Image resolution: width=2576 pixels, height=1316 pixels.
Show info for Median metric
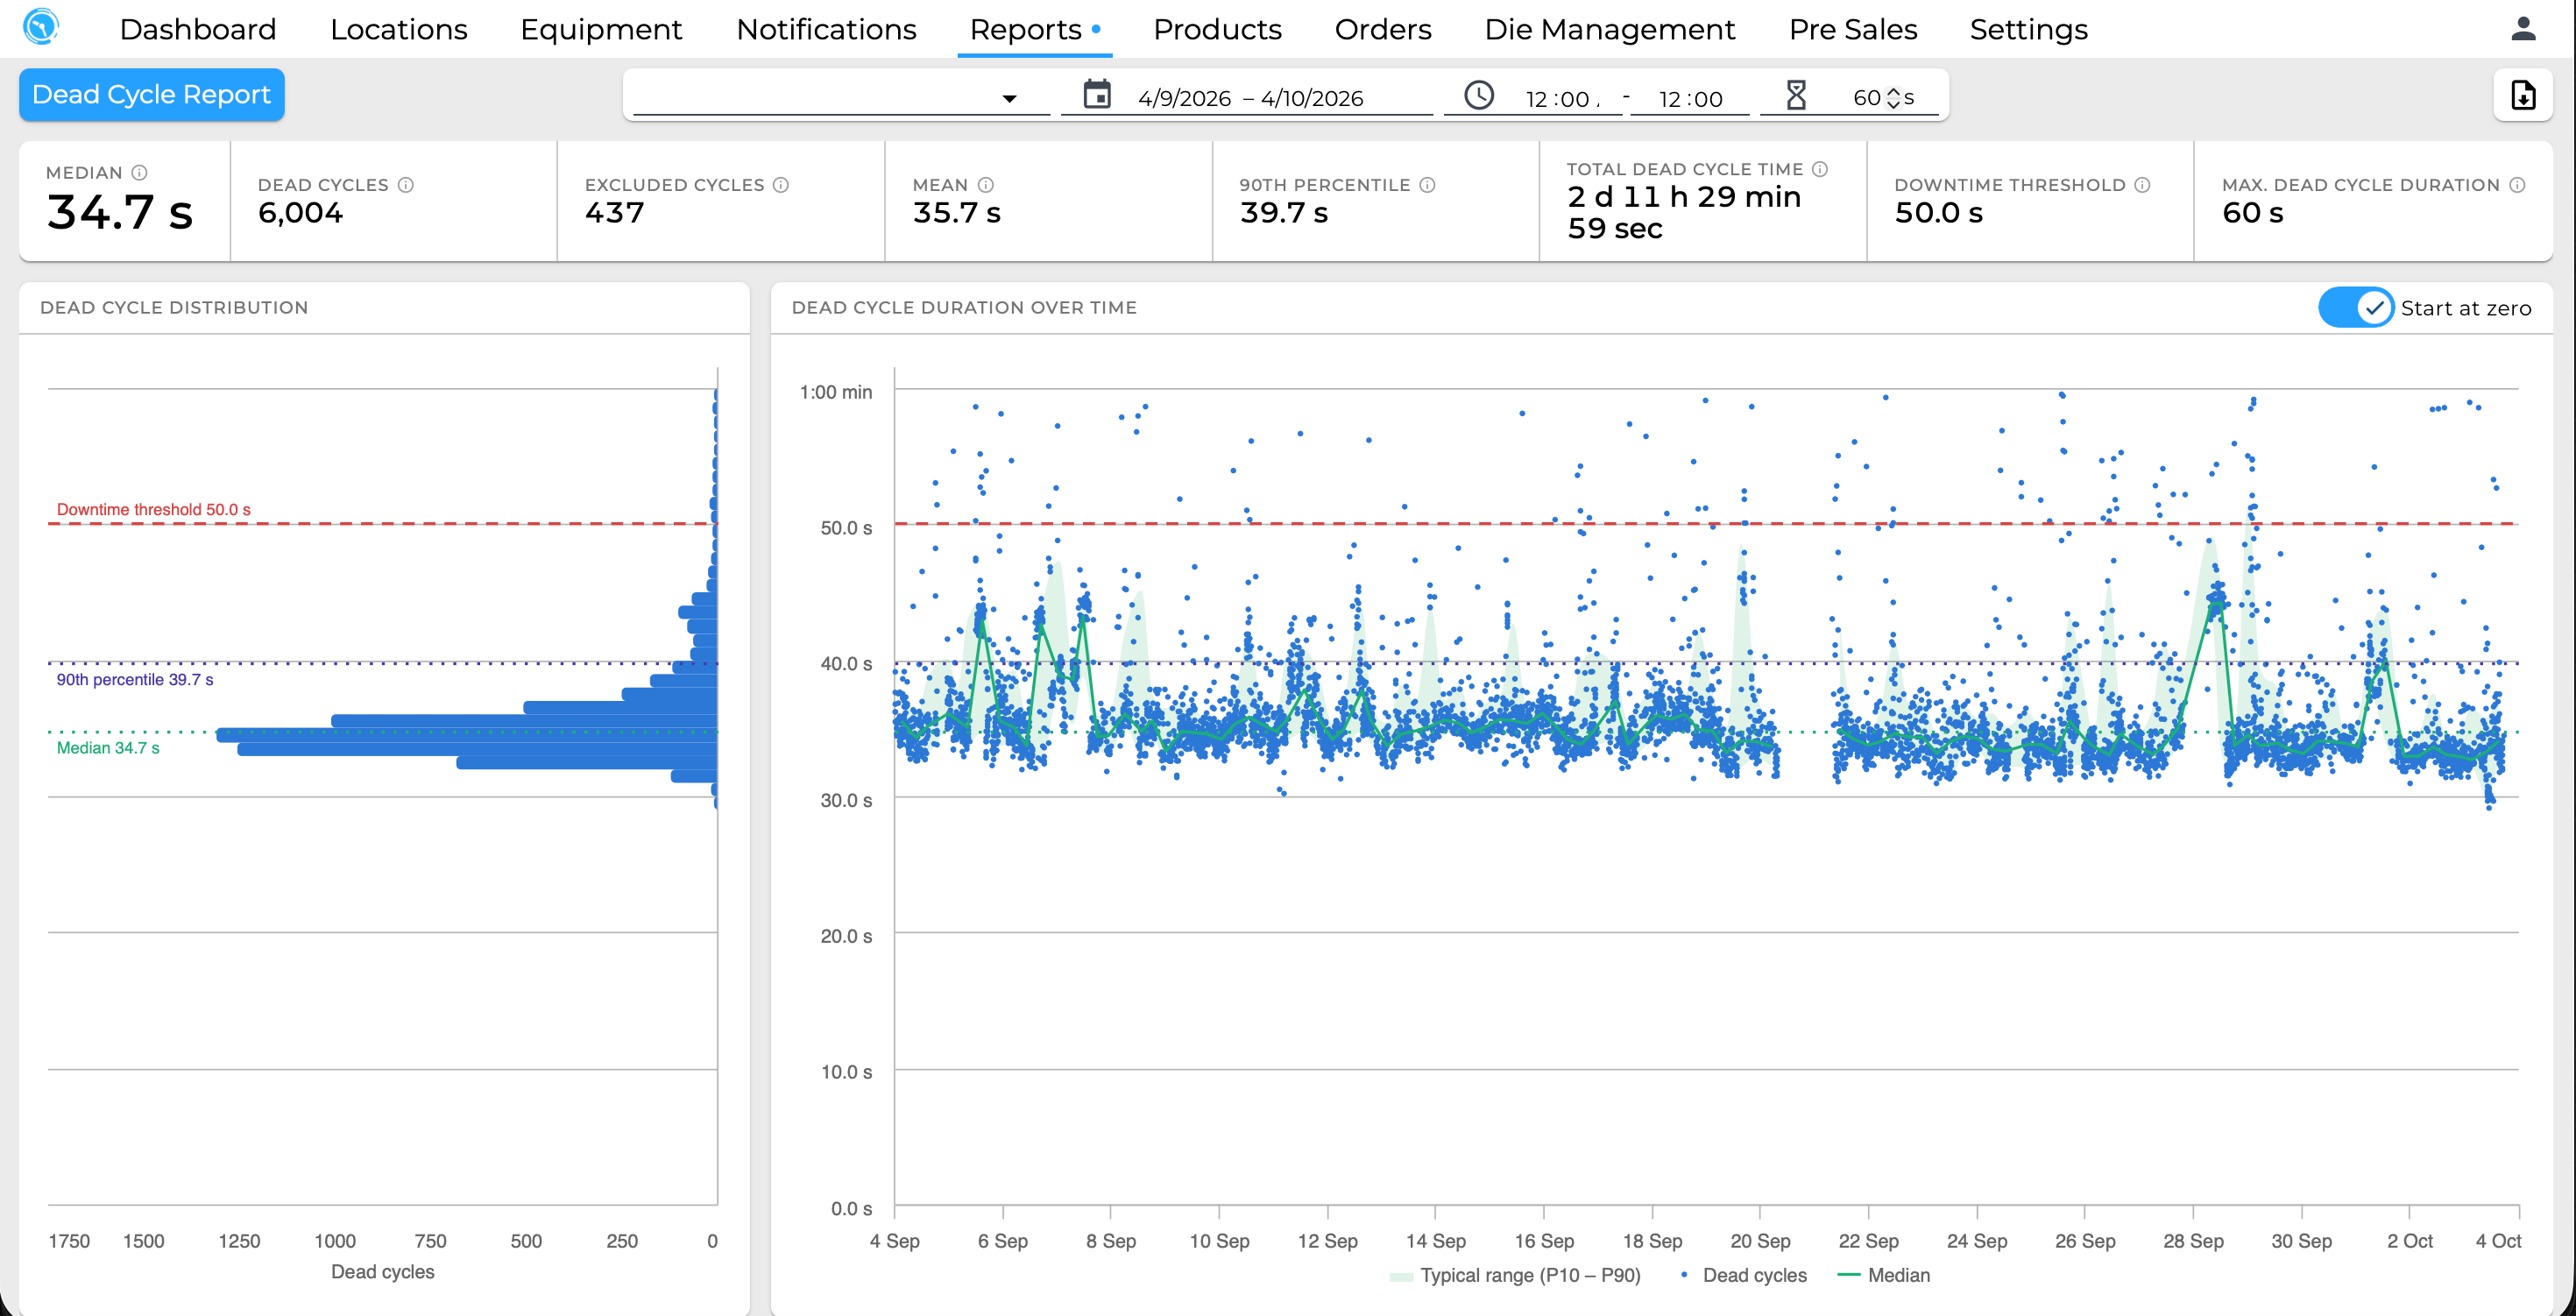139,173
